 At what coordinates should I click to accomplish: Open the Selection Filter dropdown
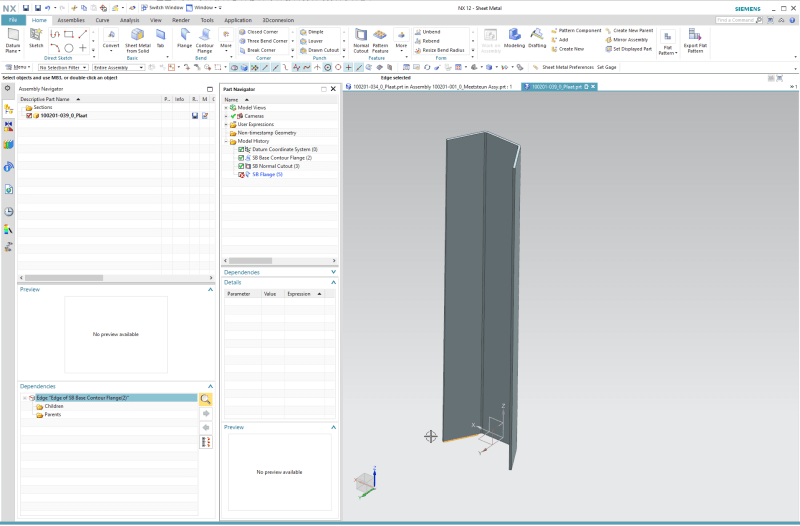coord(63,67)
